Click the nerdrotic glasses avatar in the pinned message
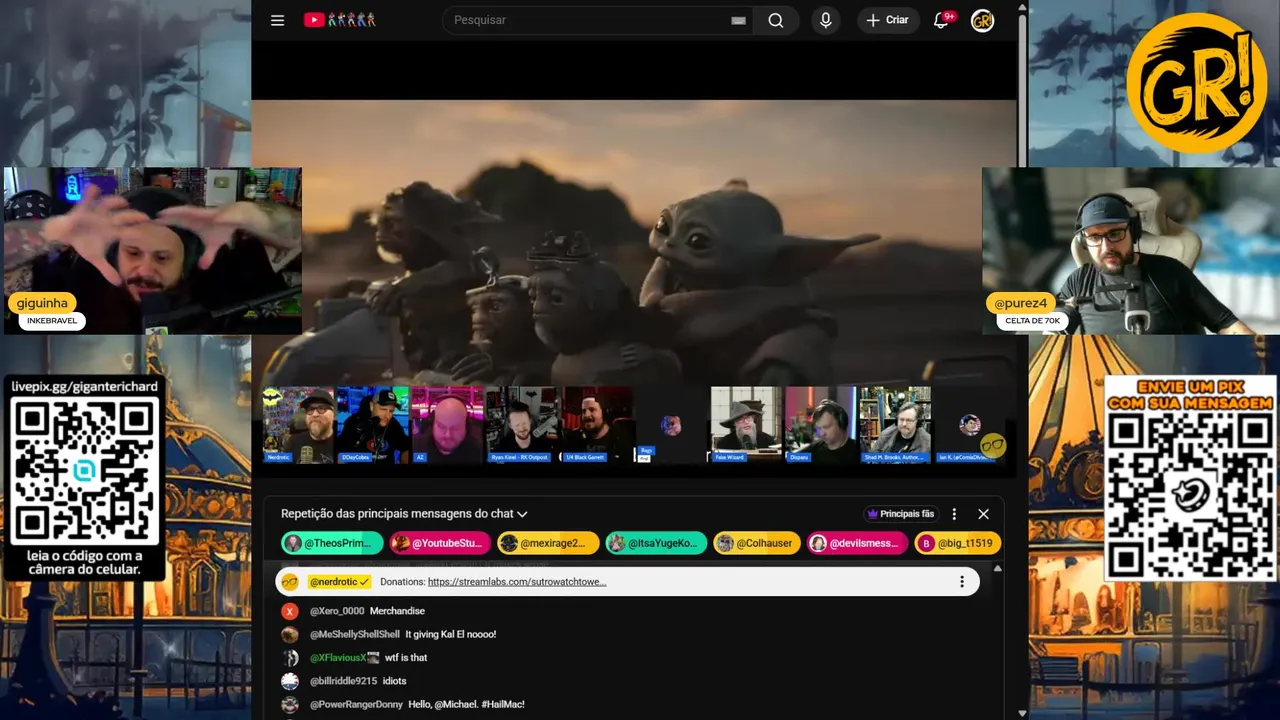Image resolution: width=1280 pixels, height=720 pixels. tap(290, 582)
